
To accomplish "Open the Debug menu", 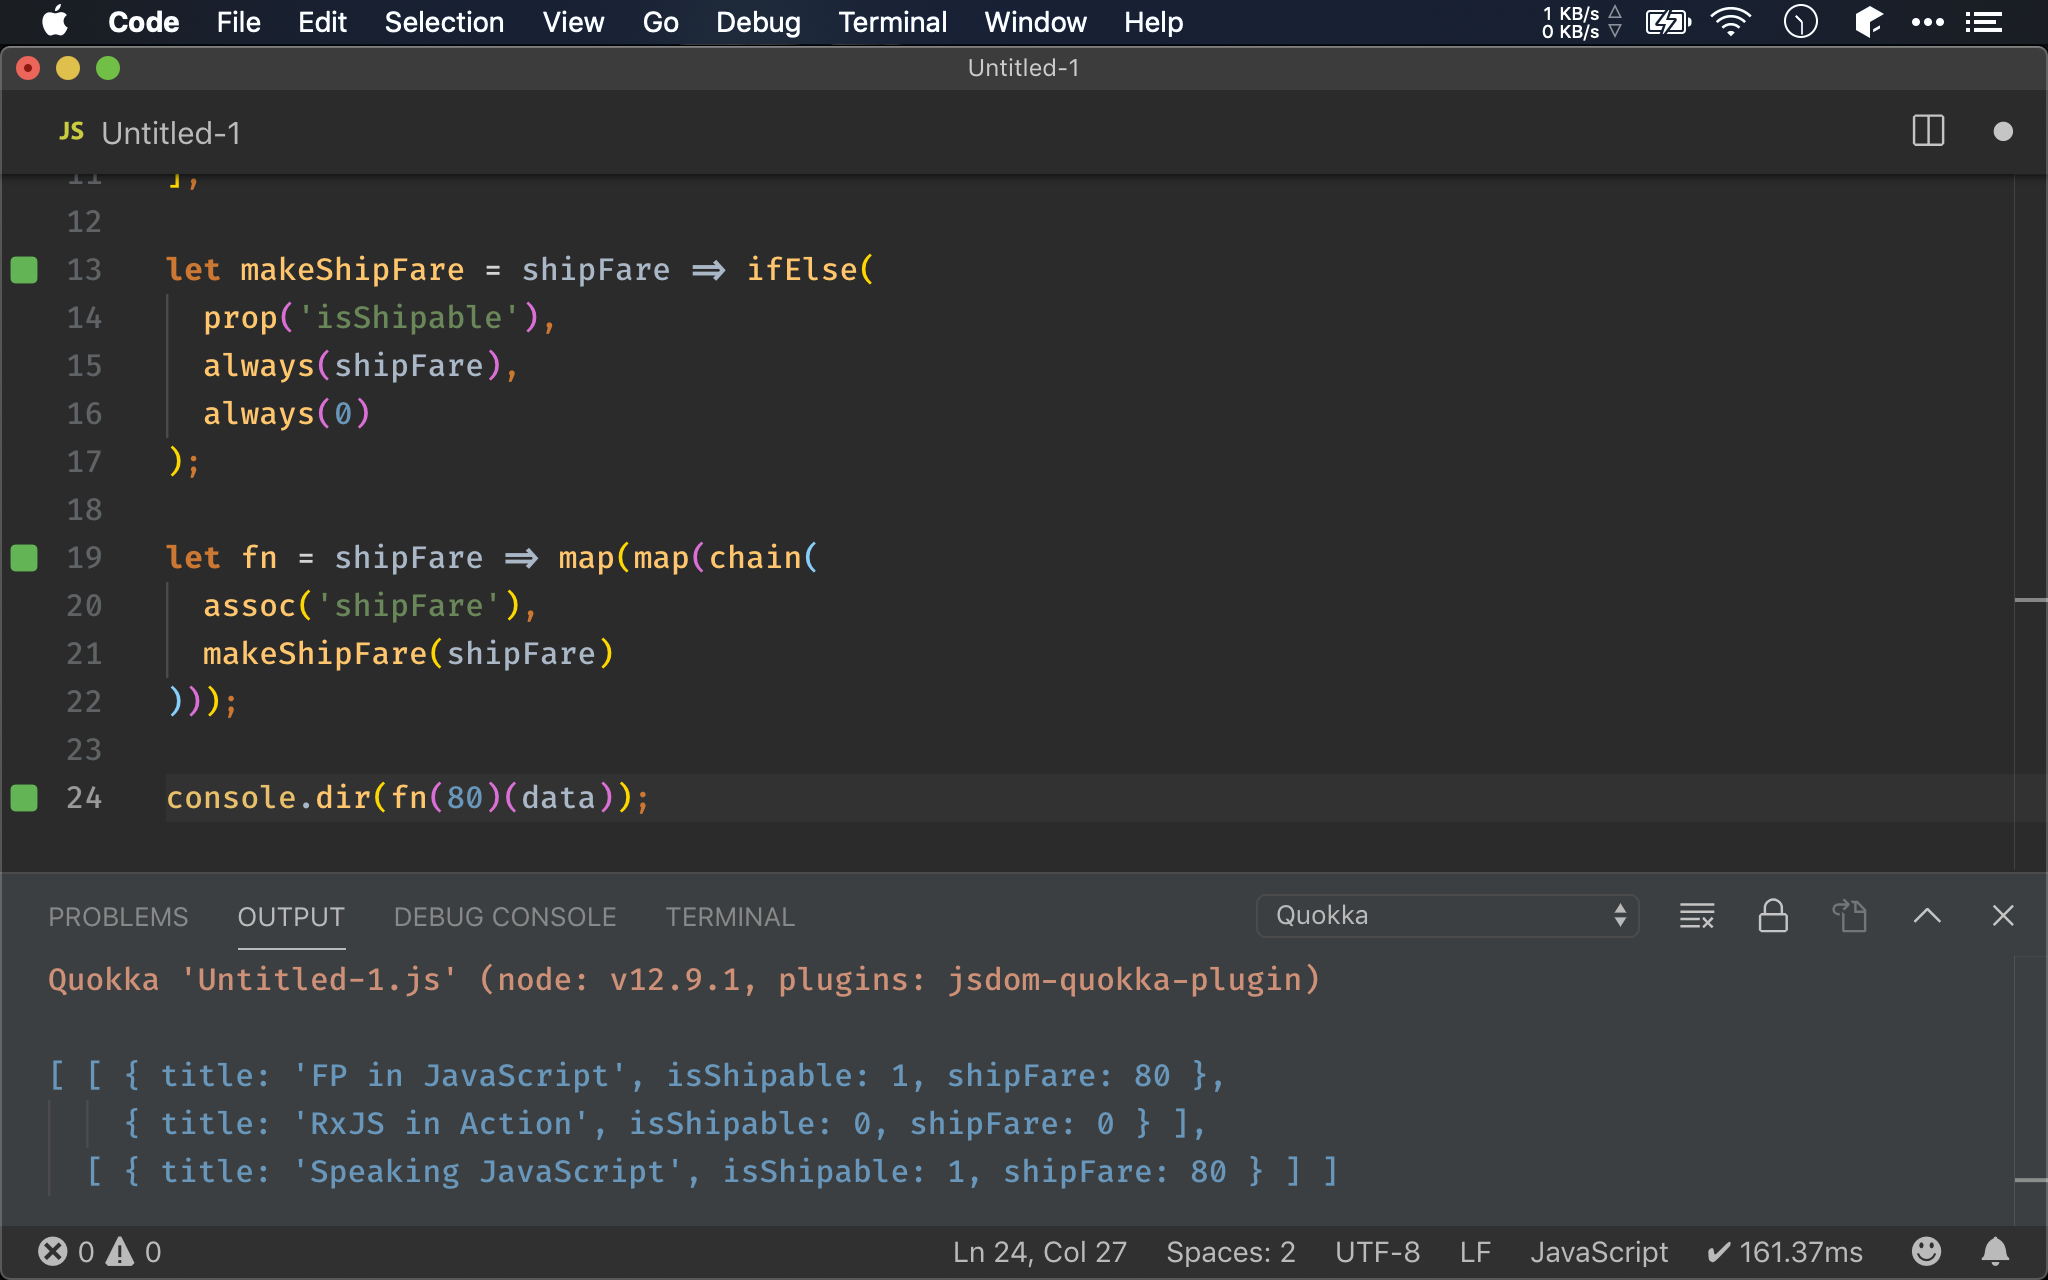I will point(759,22).
